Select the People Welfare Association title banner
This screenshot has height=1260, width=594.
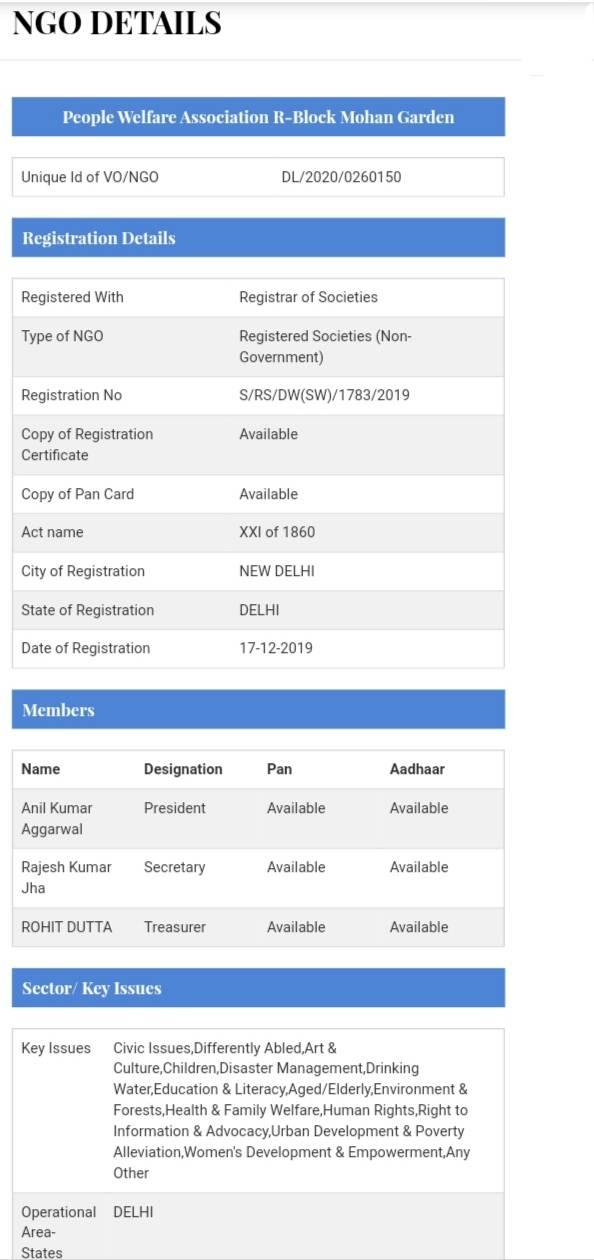[258, 117]
